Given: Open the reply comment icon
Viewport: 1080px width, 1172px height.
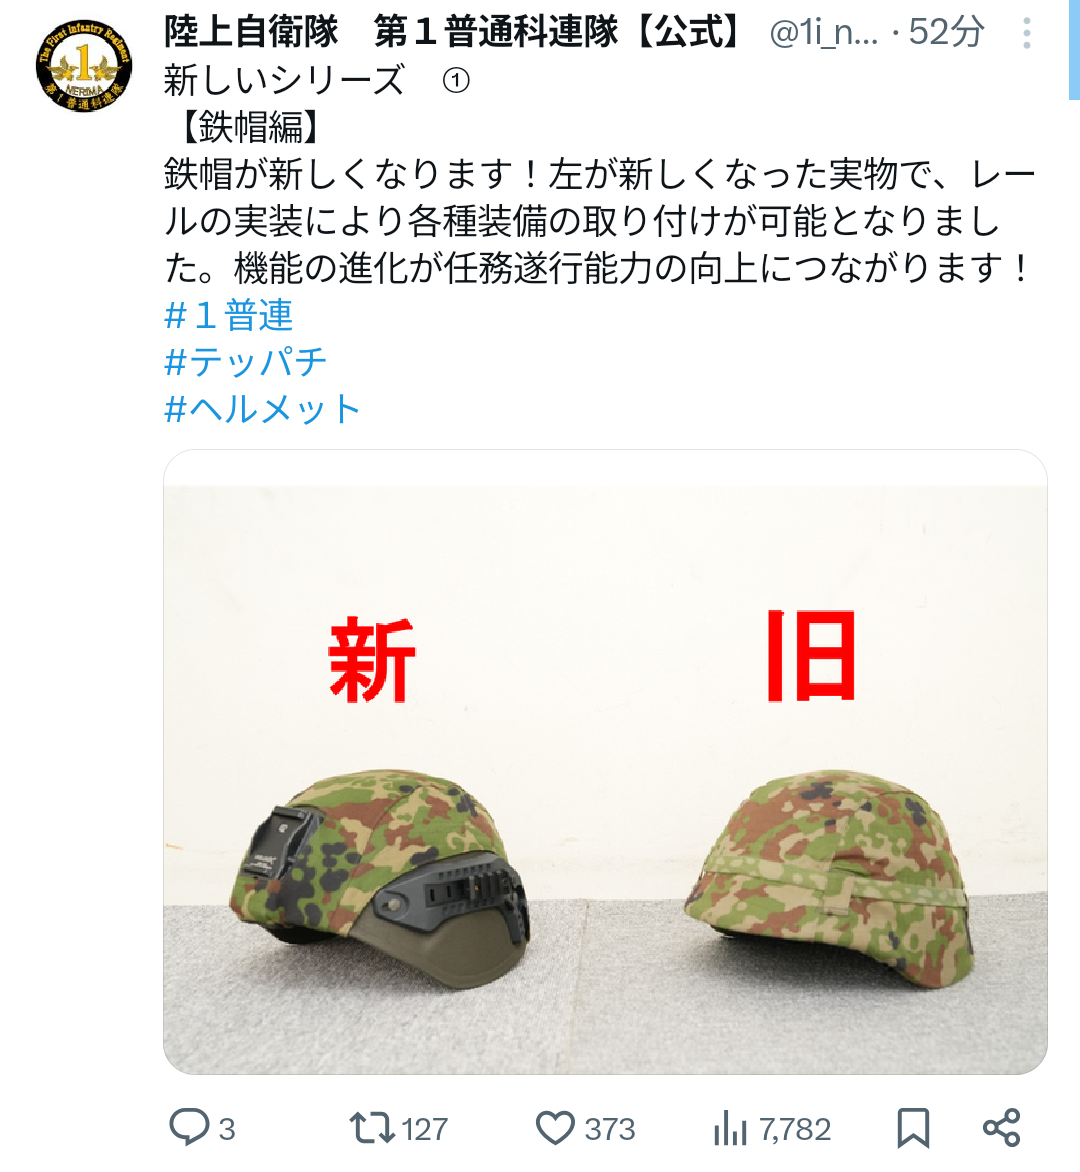Looking at the screenshot, I should click(189, 1127).
